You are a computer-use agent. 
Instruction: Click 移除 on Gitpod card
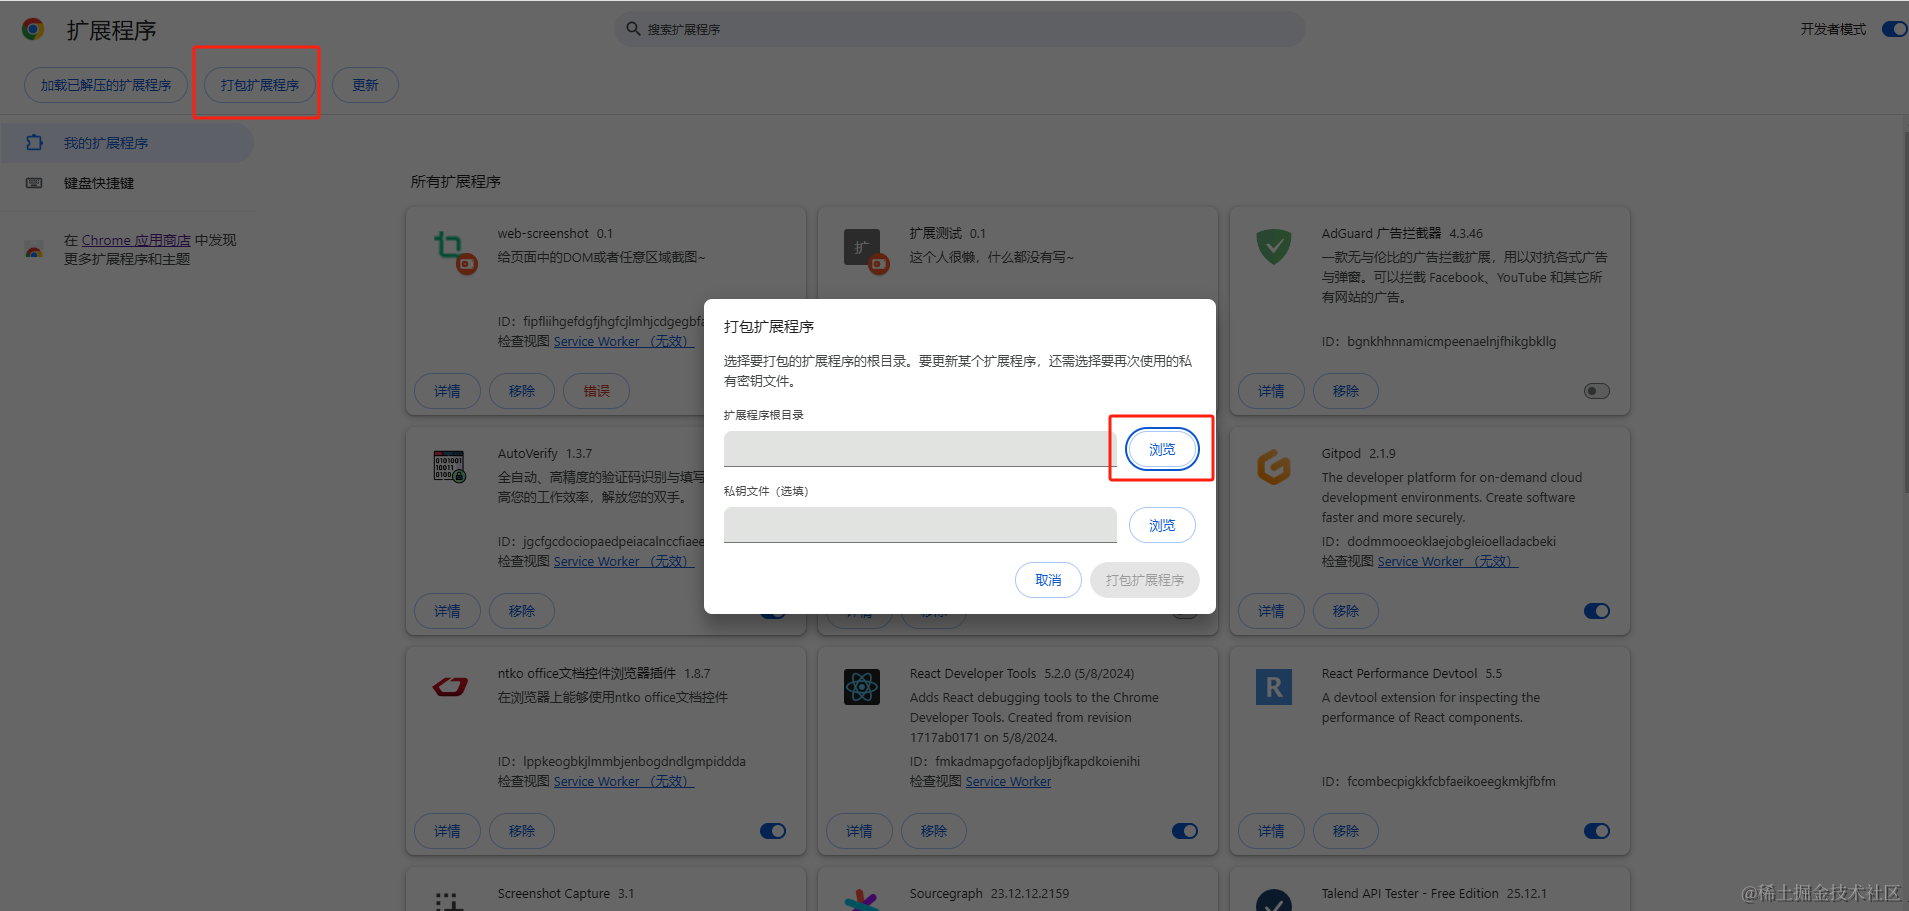coord(1346,611)
